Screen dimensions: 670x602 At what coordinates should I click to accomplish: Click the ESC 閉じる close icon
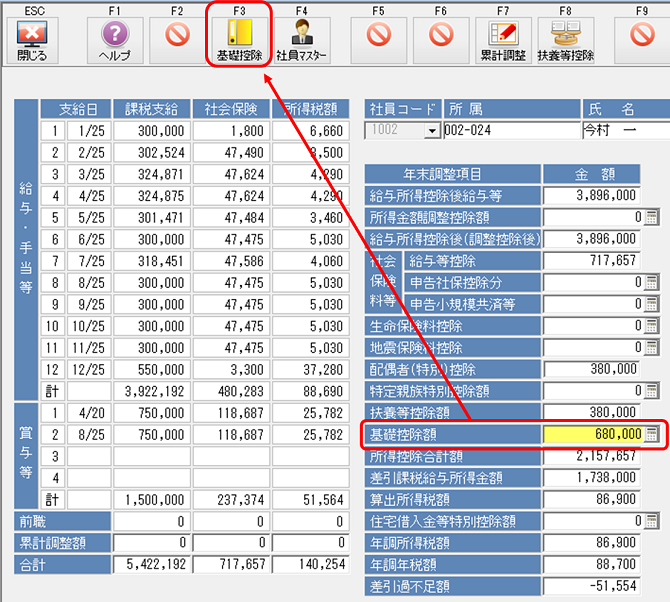(33, 37)
